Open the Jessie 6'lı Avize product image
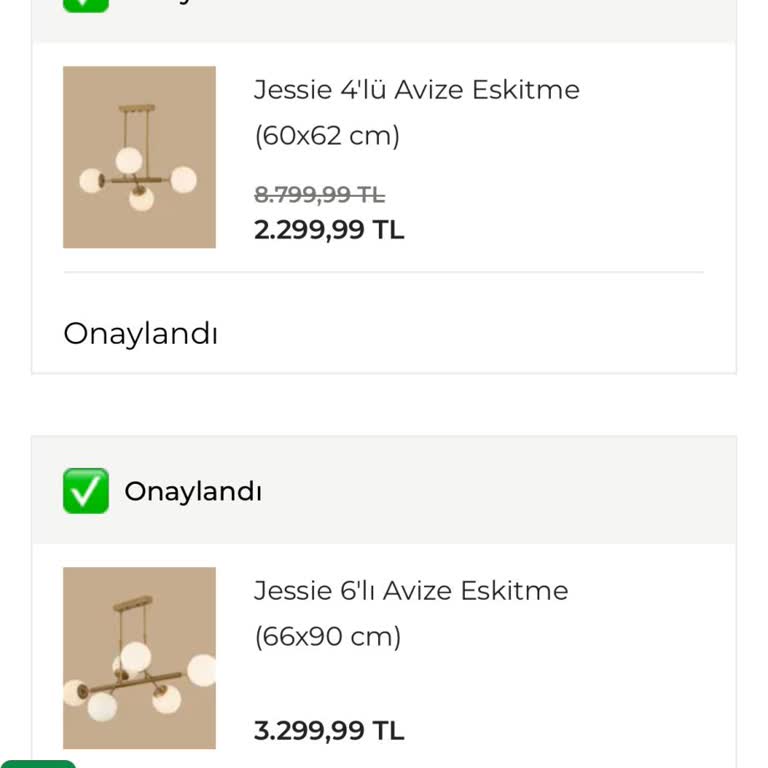The width and height of the screenshot is (768, 768). pyautogui.click(x=139, y=658)
